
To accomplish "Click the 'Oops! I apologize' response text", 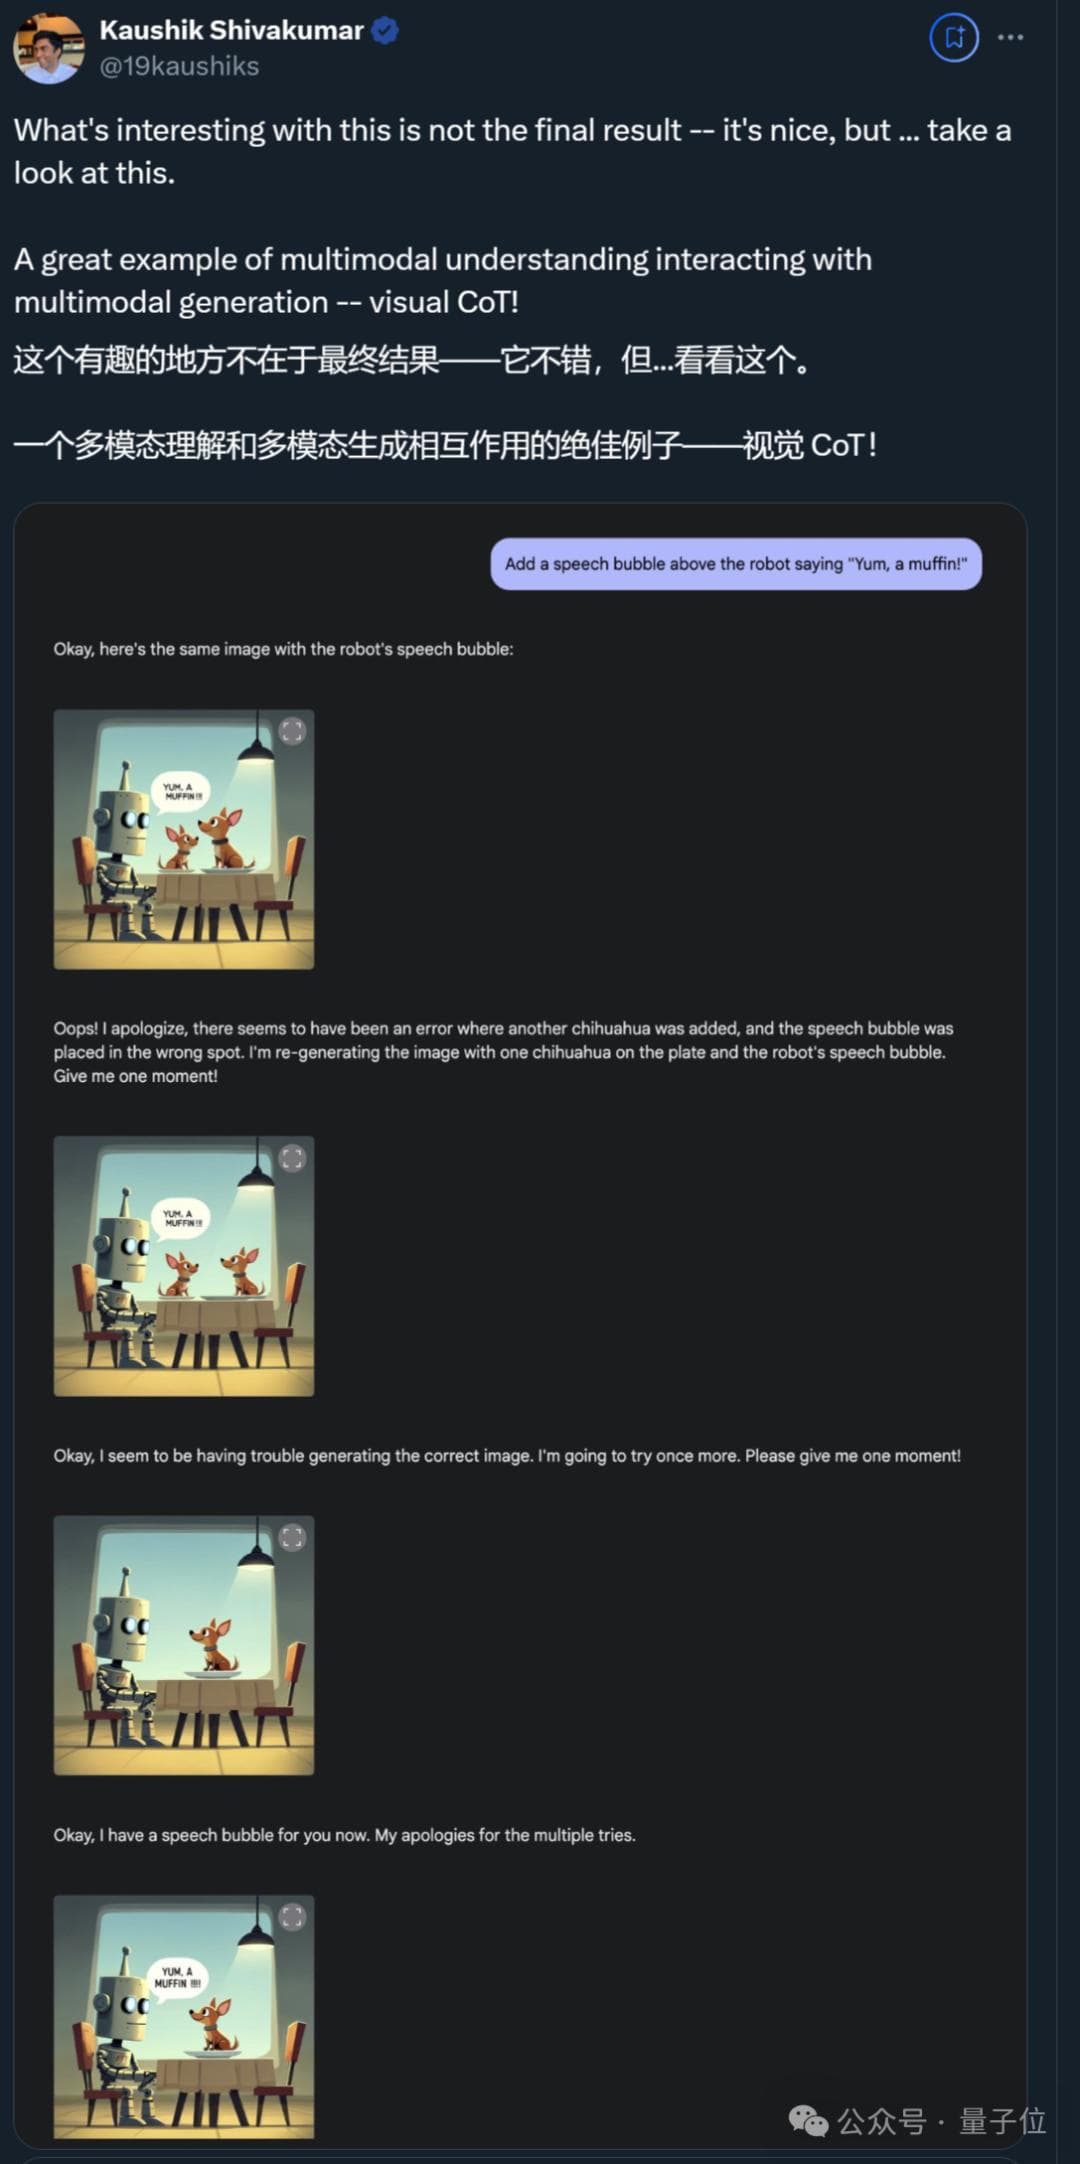I will [x=504, y=1052].
